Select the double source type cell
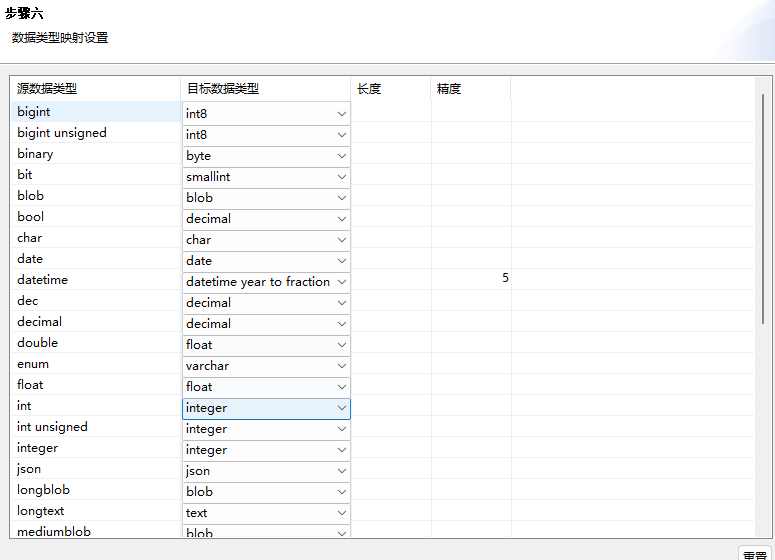The height and width of the screenshot is (560, 775). 96,343
